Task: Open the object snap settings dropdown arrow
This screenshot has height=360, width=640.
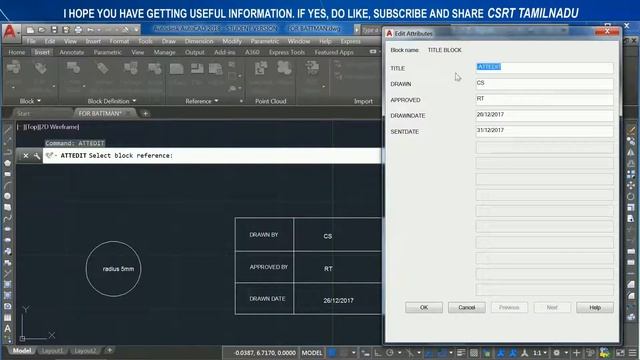Action: click(x=451, y=353)
